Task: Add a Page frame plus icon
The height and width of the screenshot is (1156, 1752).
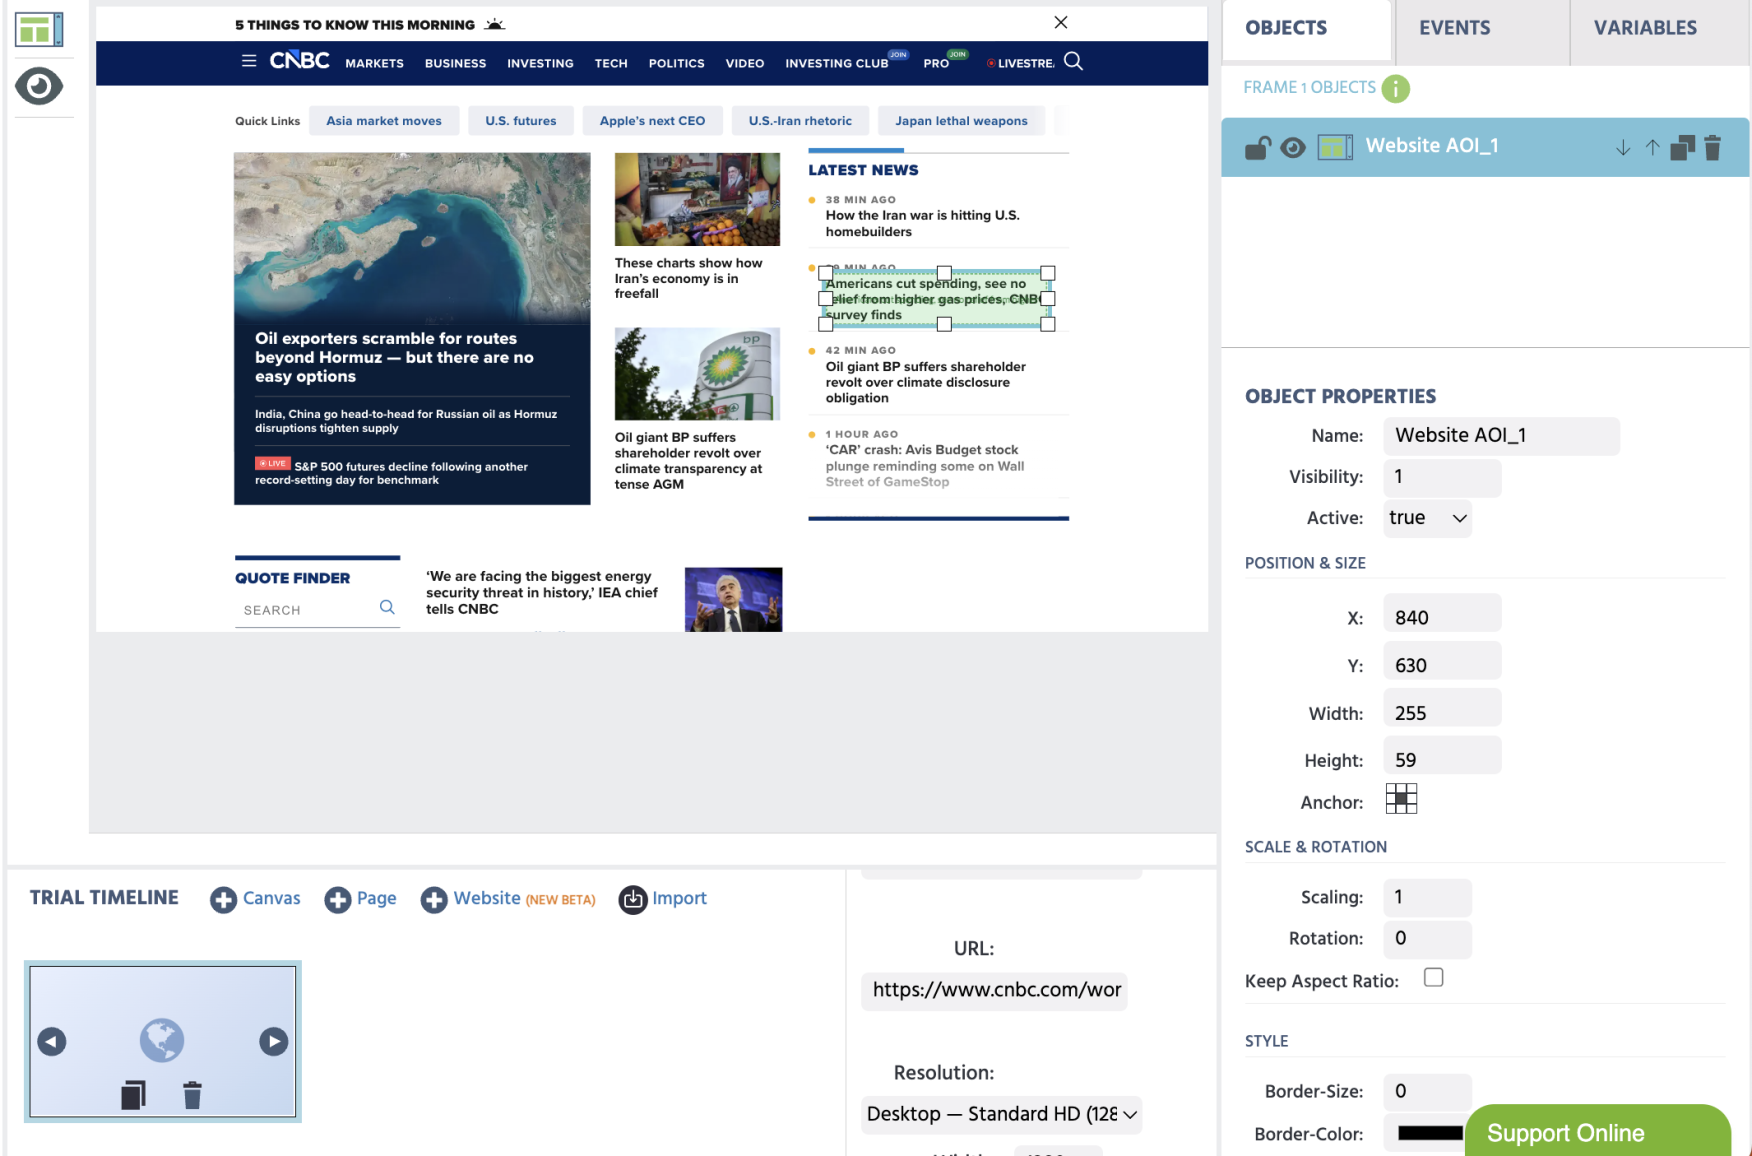Action: point(338,900)
